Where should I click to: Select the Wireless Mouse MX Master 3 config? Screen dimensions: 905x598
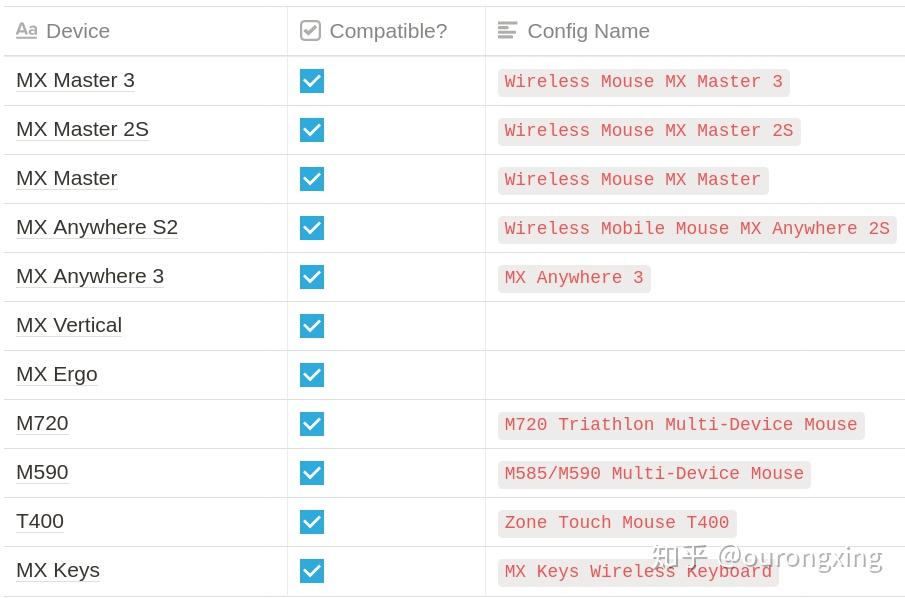(643, 82)
